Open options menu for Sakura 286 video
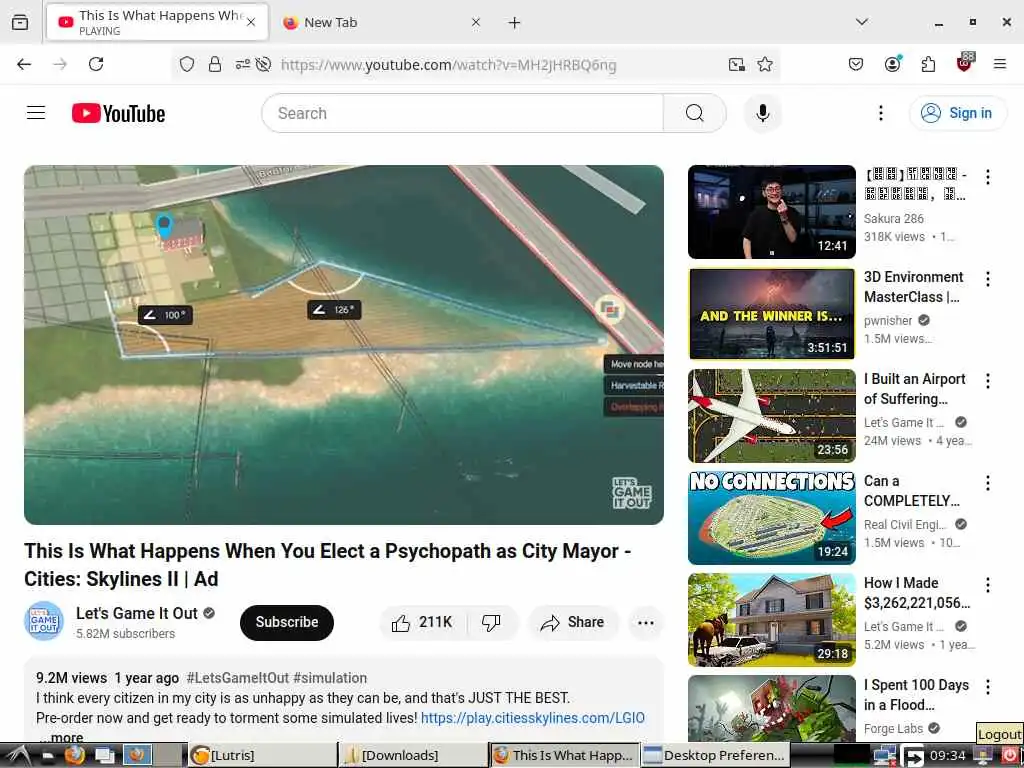The image size is (1024, 768). click(x=987, y=177)
